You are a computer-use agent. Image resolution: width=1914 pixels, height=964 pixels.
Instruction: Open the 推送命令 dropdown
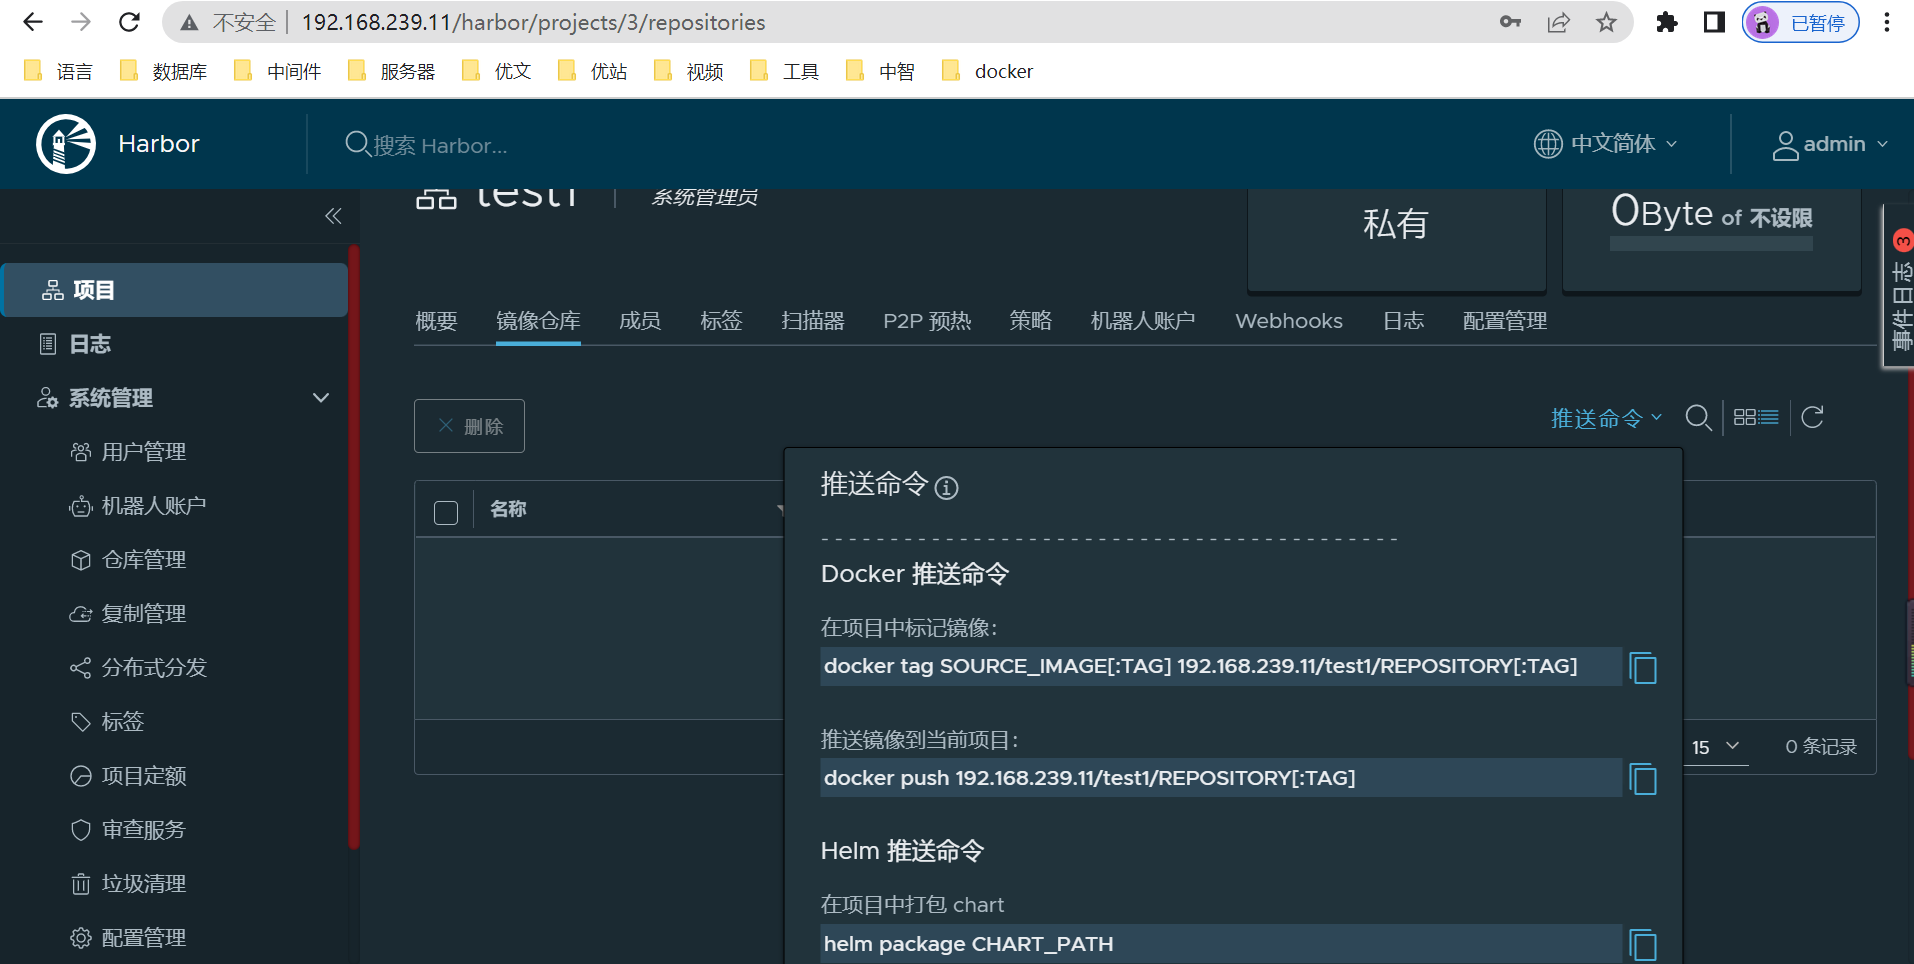[1604, 418]
